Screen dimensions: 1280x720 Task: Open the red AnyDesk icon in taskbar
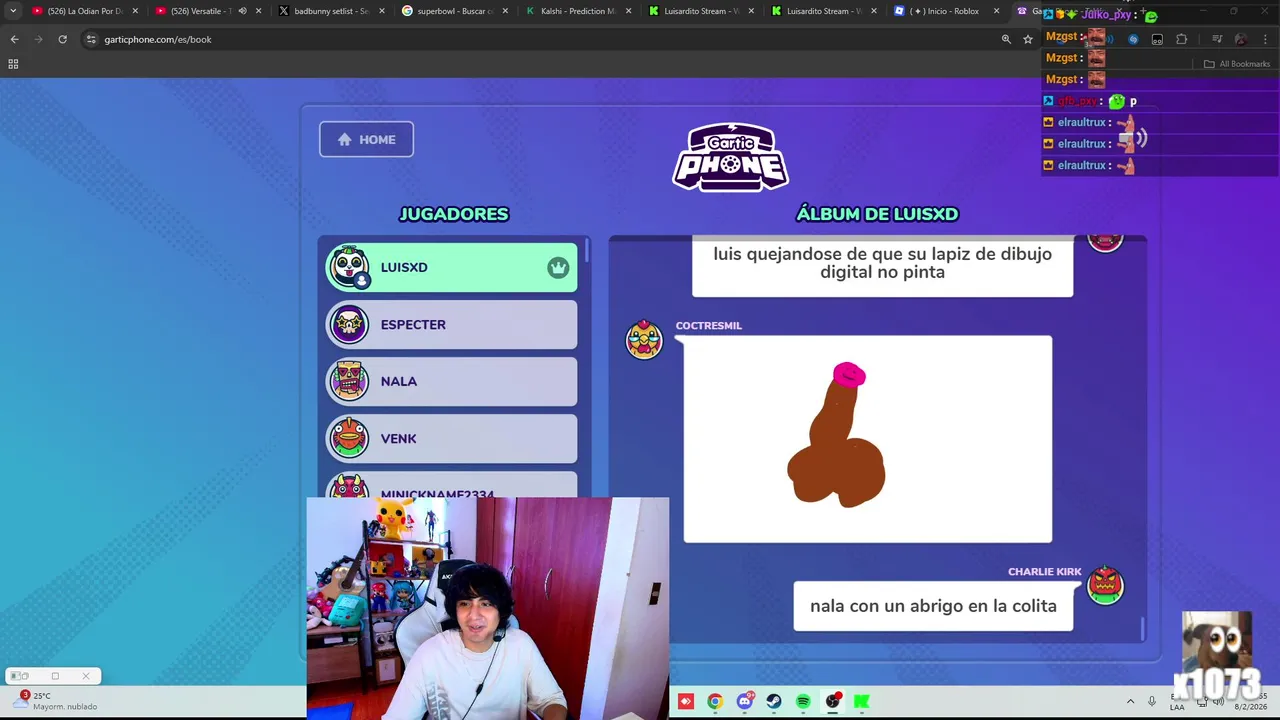686,702
